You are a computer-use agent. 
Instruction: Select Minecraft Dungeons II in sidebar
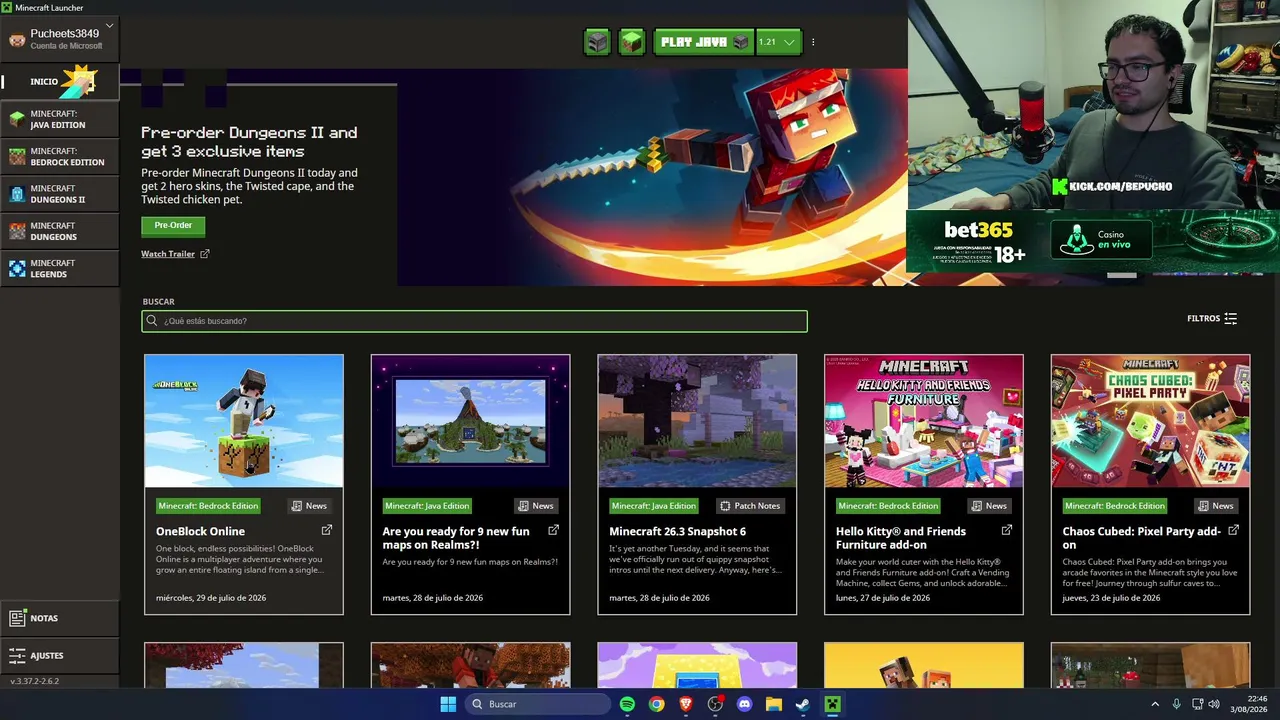tap(60, 194)
